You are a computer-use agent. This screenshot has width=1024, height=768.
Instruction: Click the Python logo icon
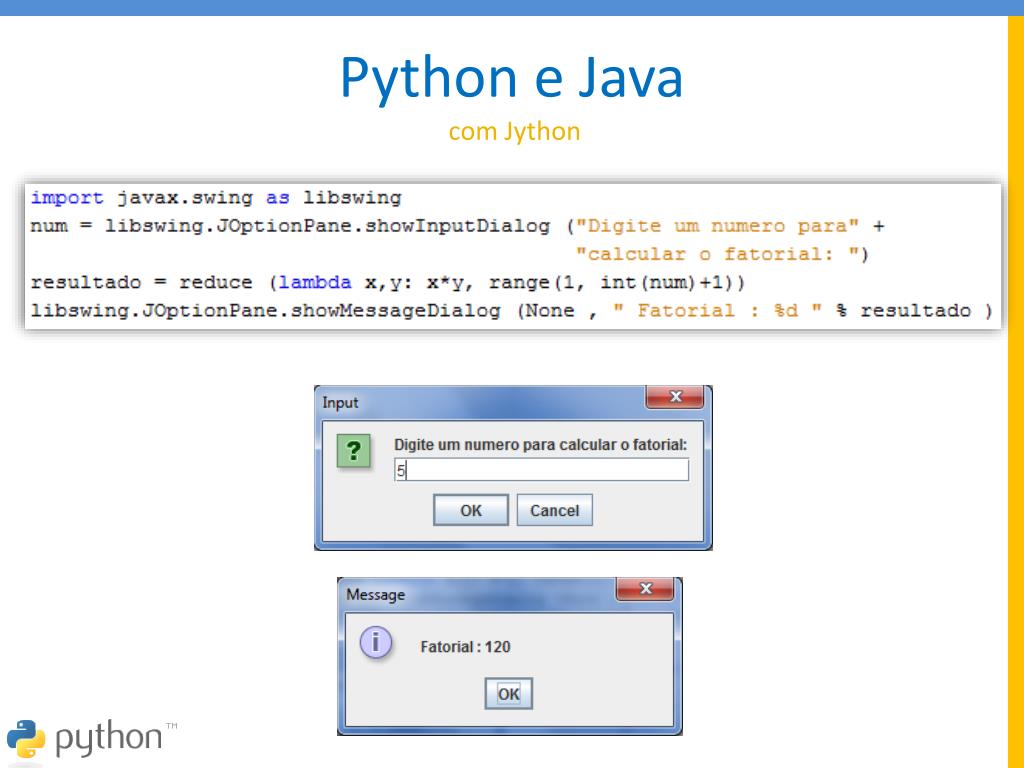(x=26, y=739)
